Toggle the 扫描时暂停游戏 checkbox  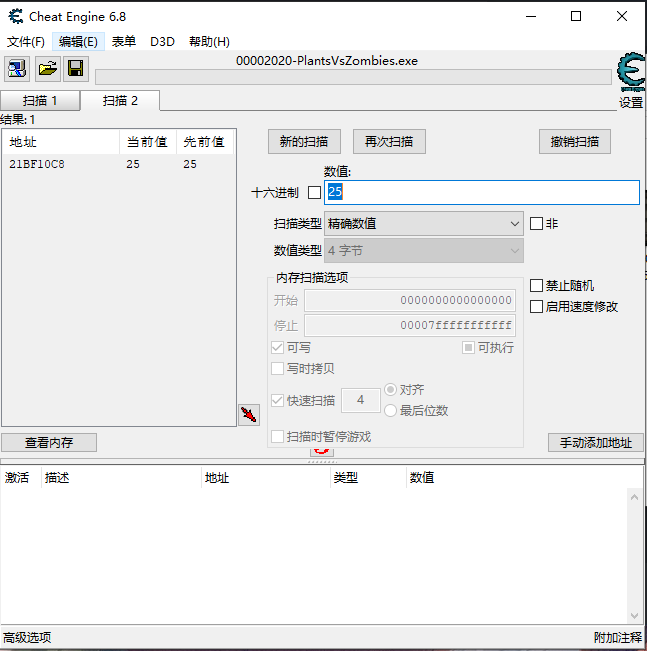(x=277, y=437)
